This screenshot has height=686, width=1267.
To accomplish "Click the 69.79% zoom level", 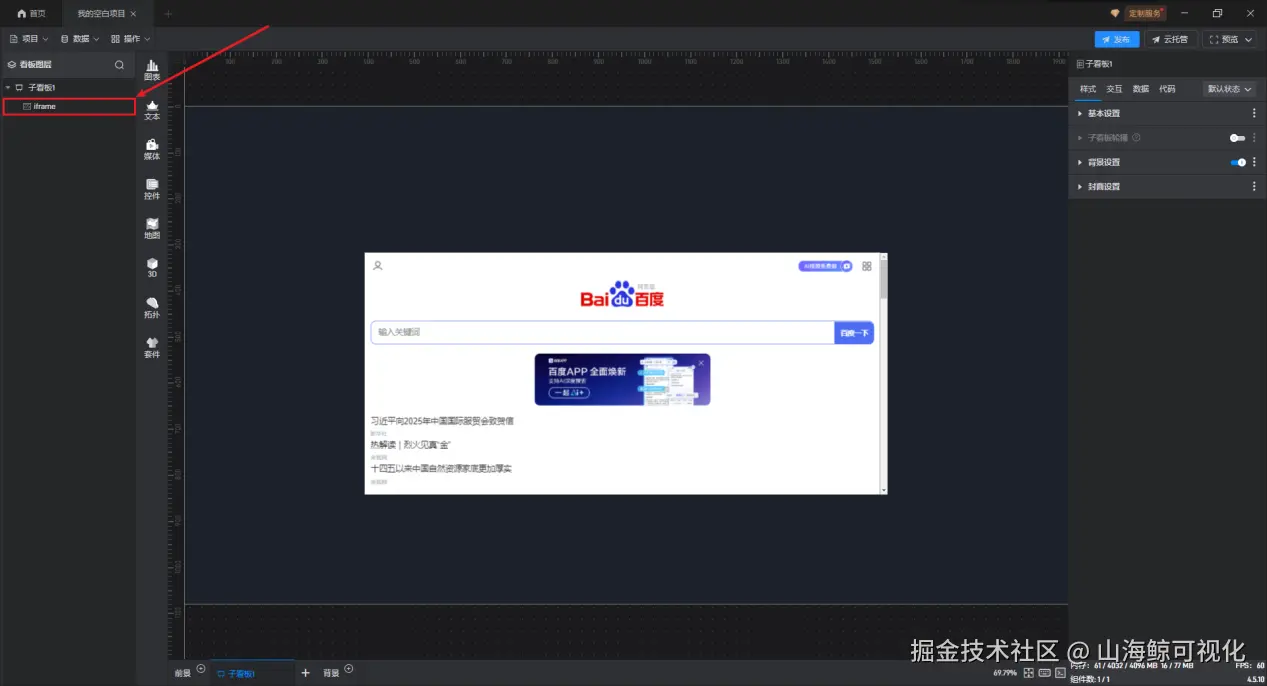I will tap(1004, 673).
